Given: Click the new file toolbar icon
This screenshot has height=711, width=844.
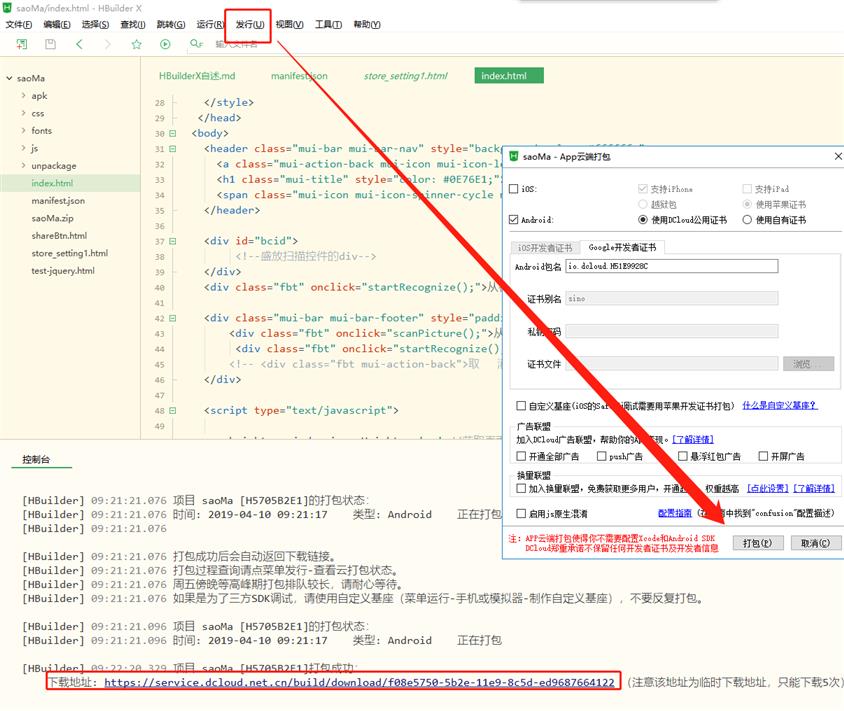Looking at the screenshot, I should (21, 44).
